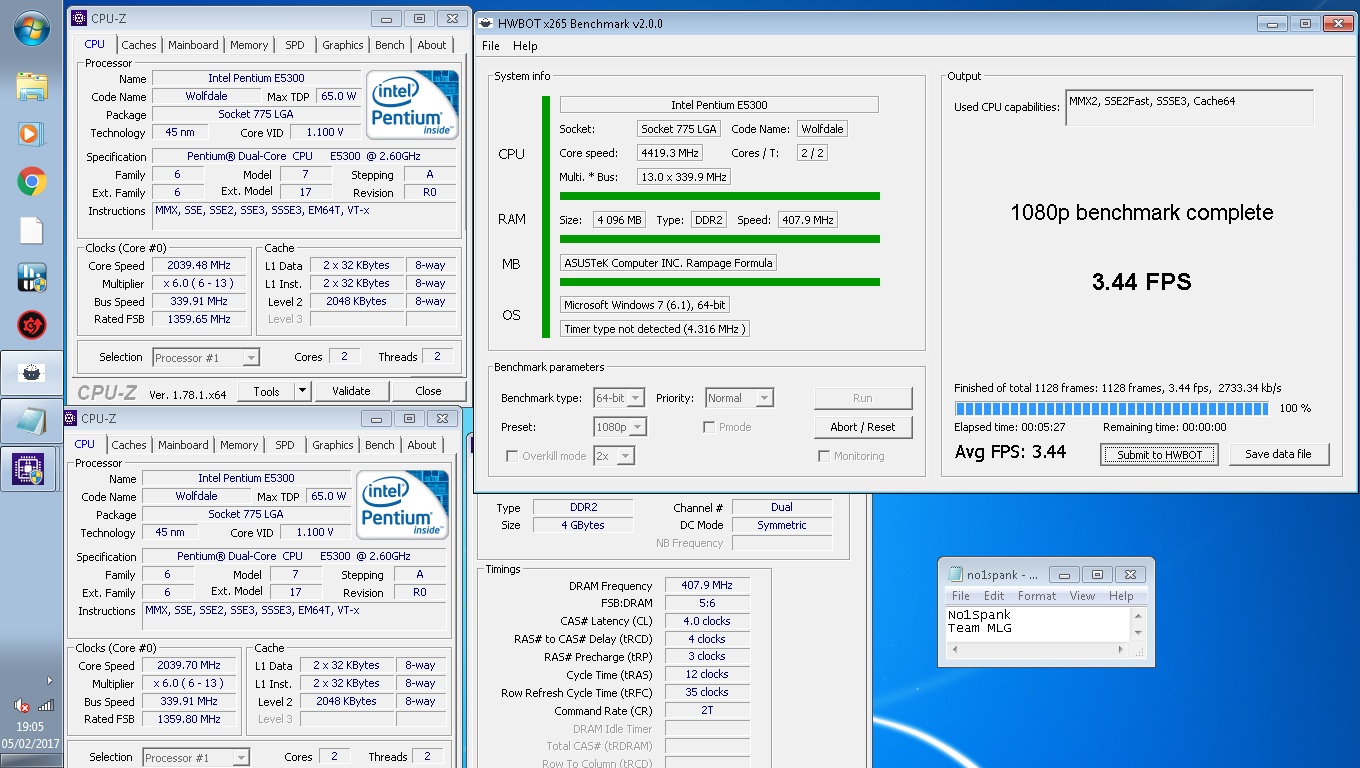Click the muted volume tray icon
The height and width of the screenshot is (768, 1360).
[22, 706]
